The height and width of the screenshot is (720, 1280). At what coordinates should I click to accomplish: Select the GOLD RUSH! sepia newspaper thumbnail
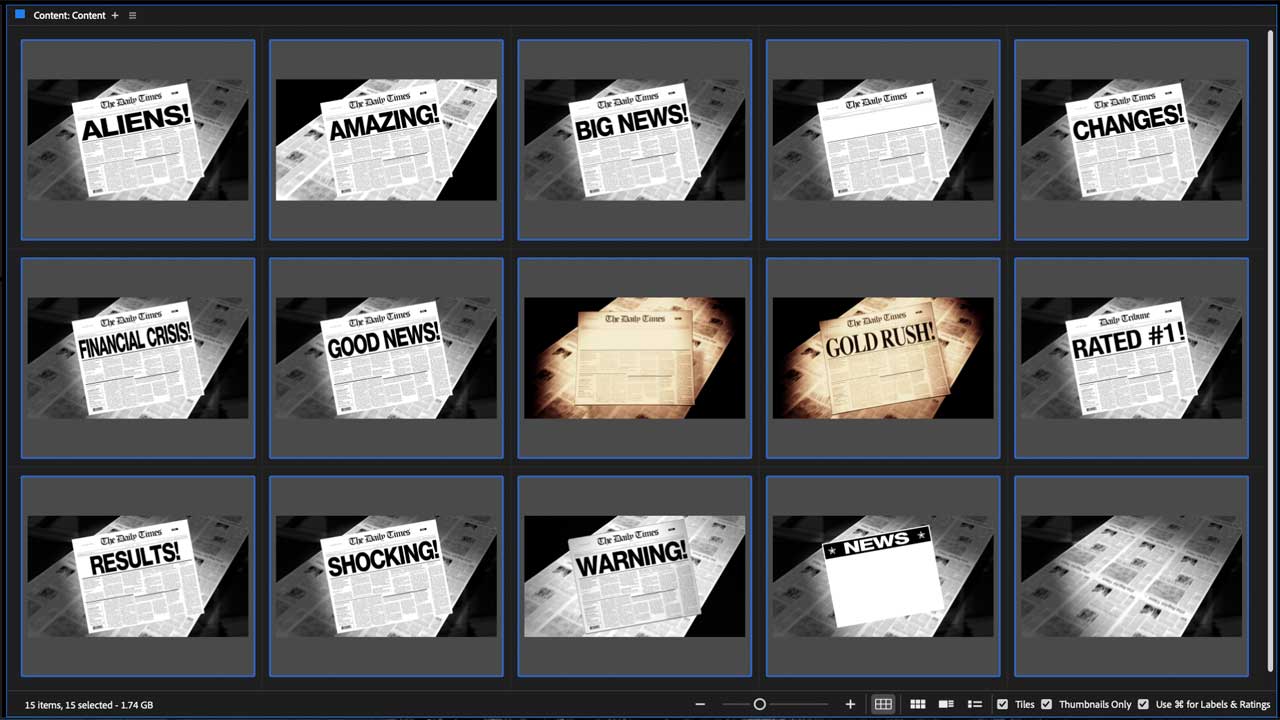[883, 358]
